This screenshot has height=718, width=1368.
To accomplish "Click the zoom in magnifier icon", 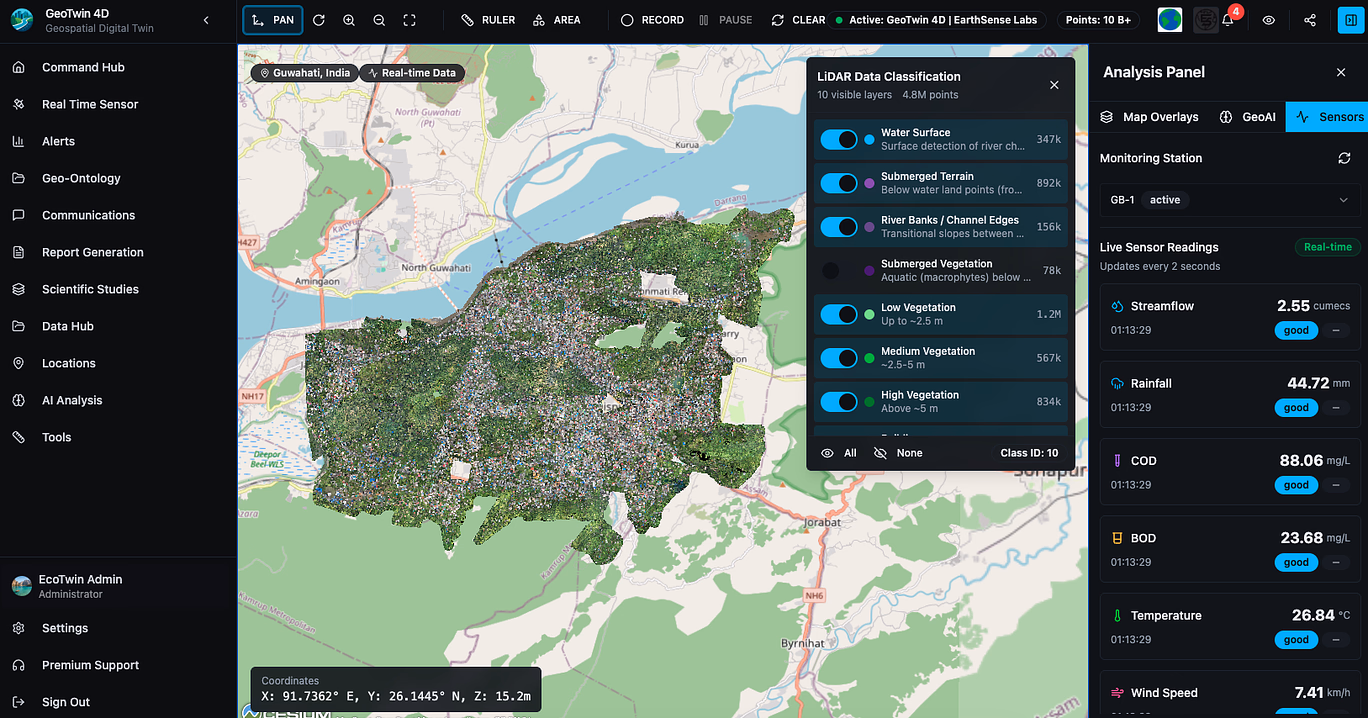I will click(349, 20).
